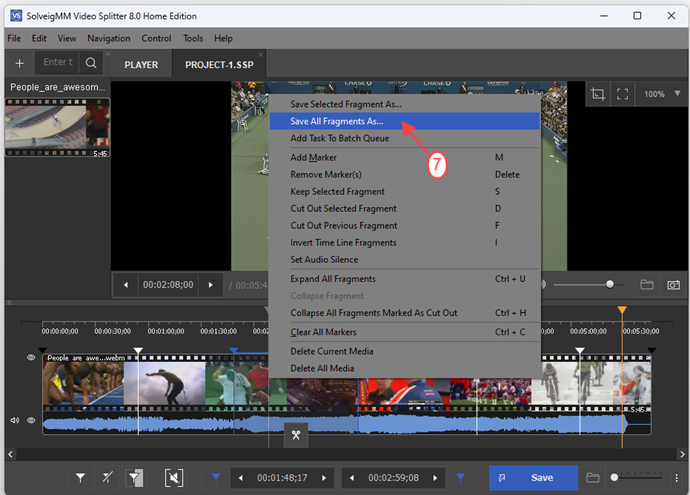Choose Collapse All Fragments Marked As Cut Out
This screenshot has height=495, width=690.
404,313
